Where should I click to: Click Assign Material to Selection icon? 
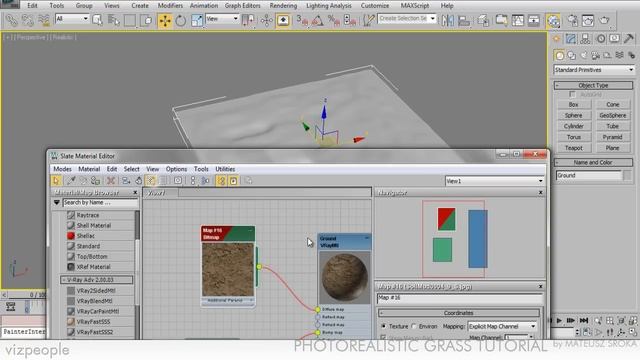coord(96,180)
